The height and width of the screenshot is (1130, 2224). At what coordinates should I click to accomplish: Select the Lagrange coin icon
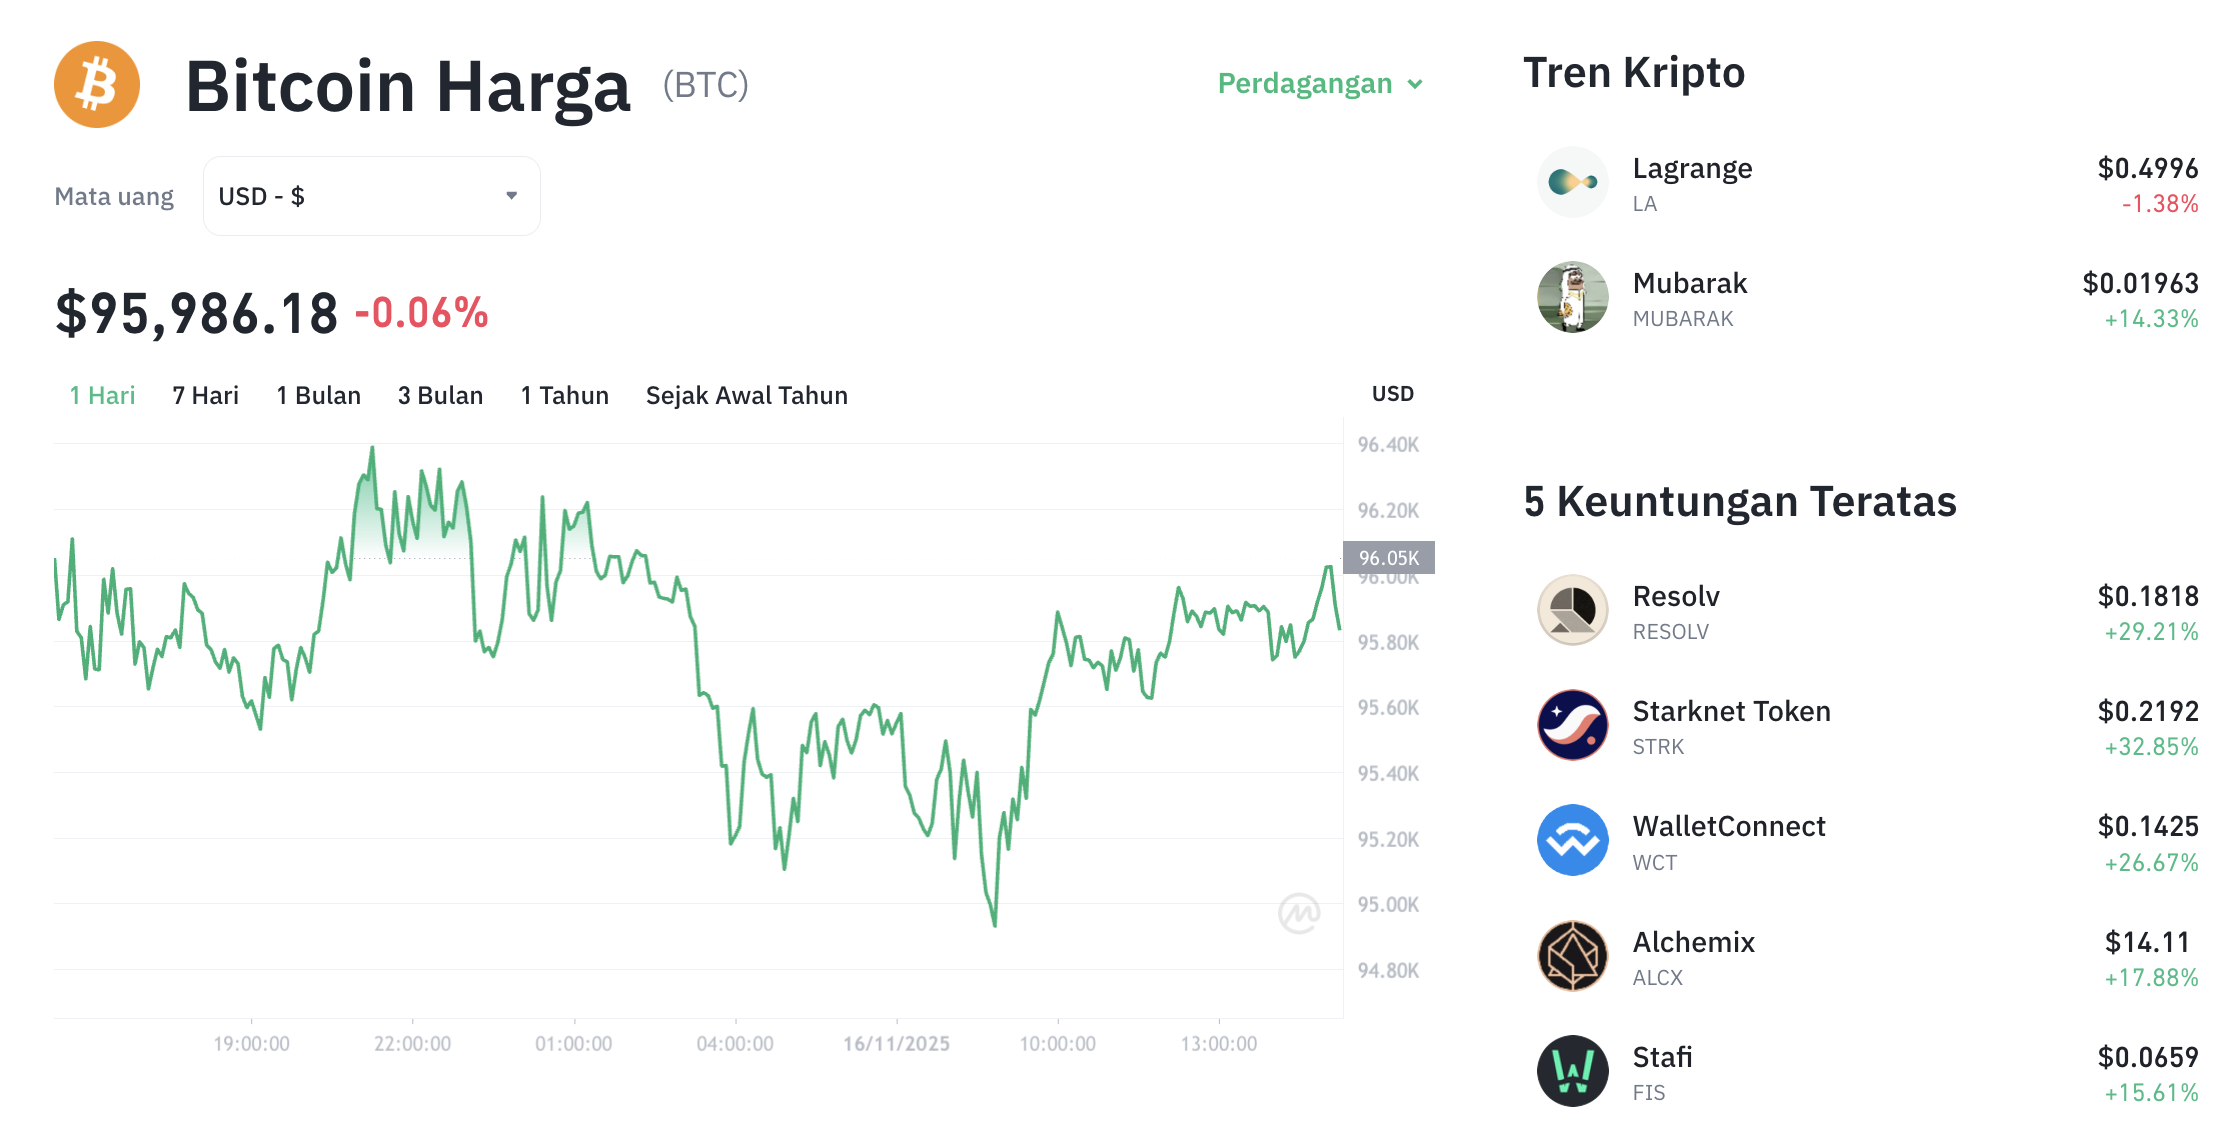click(1572, 182)
